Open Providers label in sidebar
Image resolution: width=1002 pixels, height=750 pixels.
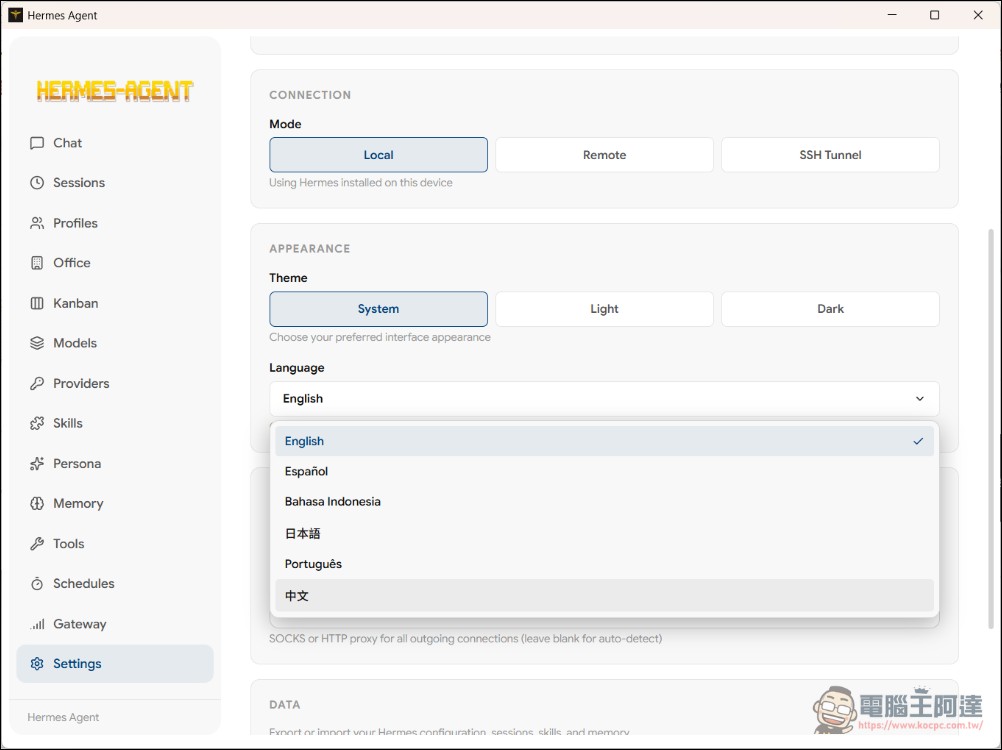pos(81,383)
